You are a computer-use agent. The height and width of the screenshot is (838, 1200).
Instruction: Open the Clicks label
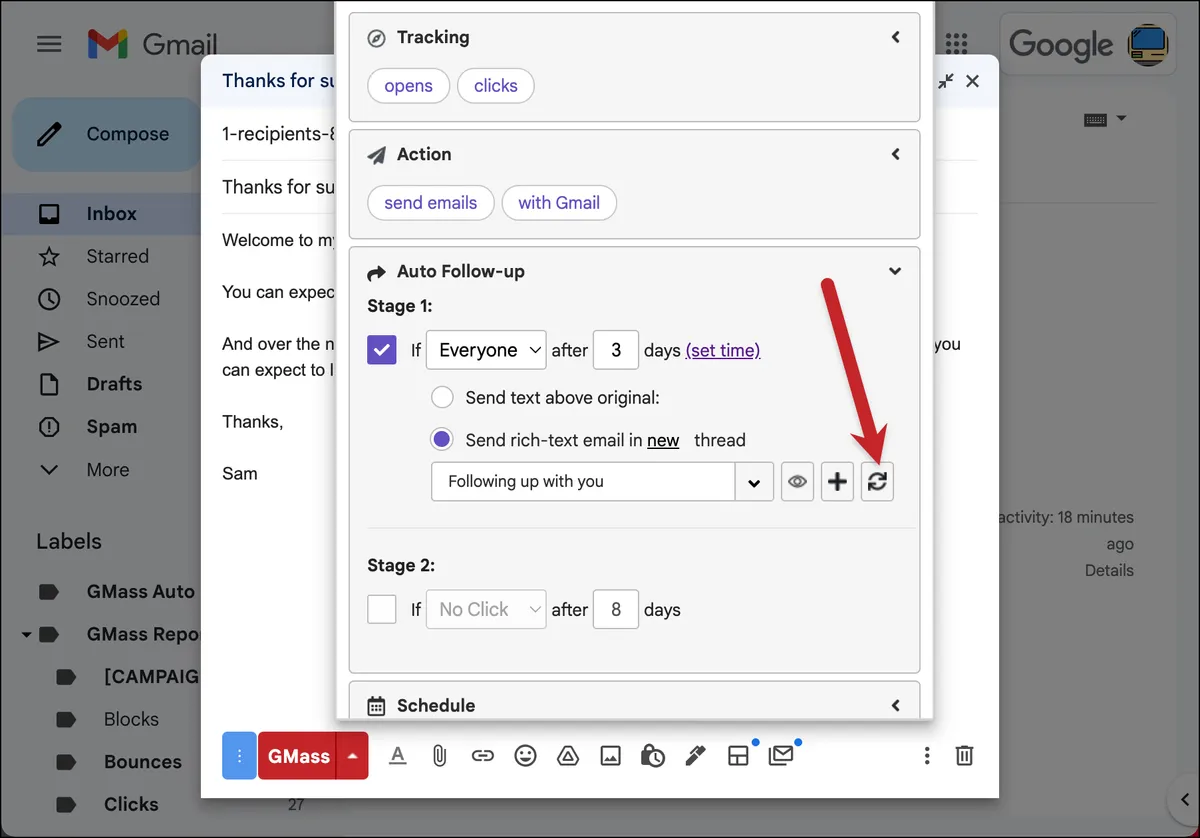pos(131,804)
